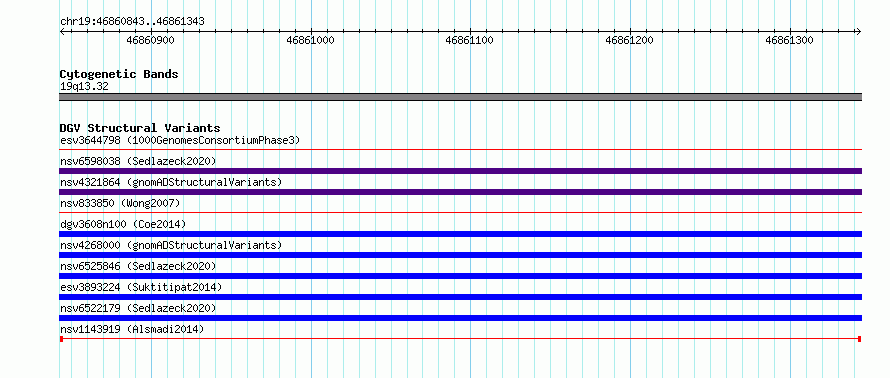
Task: Select the Cytogenetic Bands track title
Action: [x=119, y=74]
